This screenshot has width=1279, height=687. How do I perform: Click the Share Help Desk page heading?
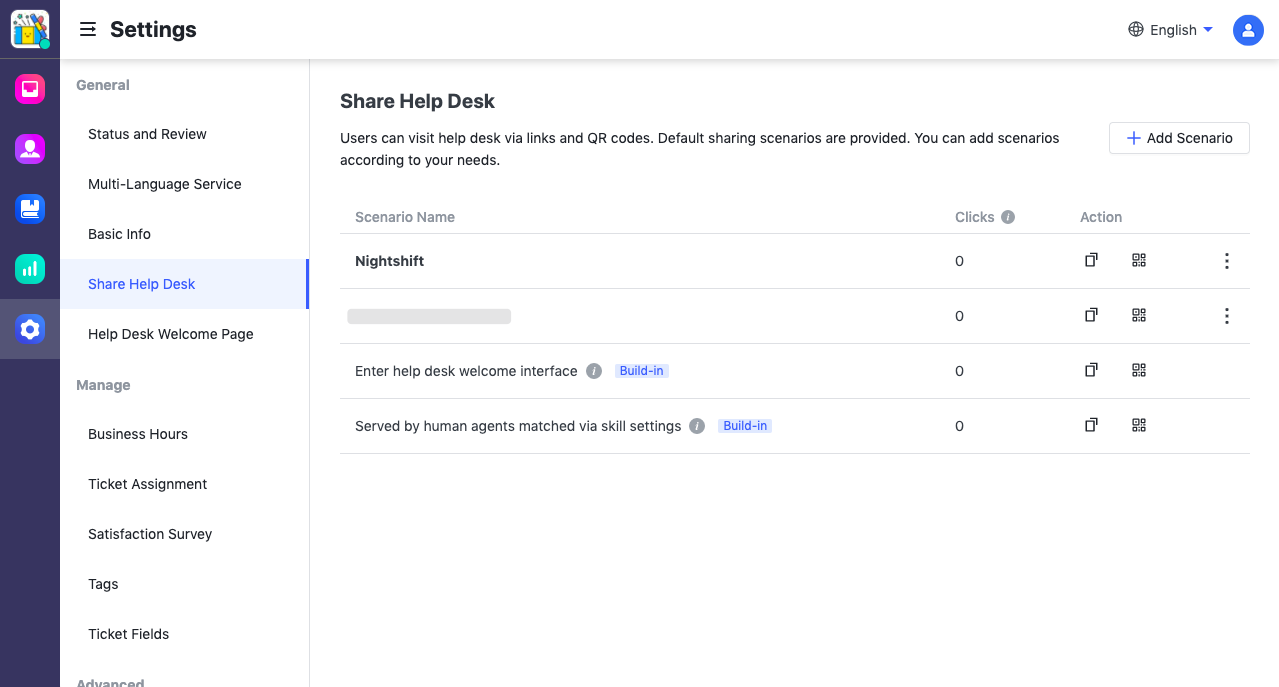point(418,101)
